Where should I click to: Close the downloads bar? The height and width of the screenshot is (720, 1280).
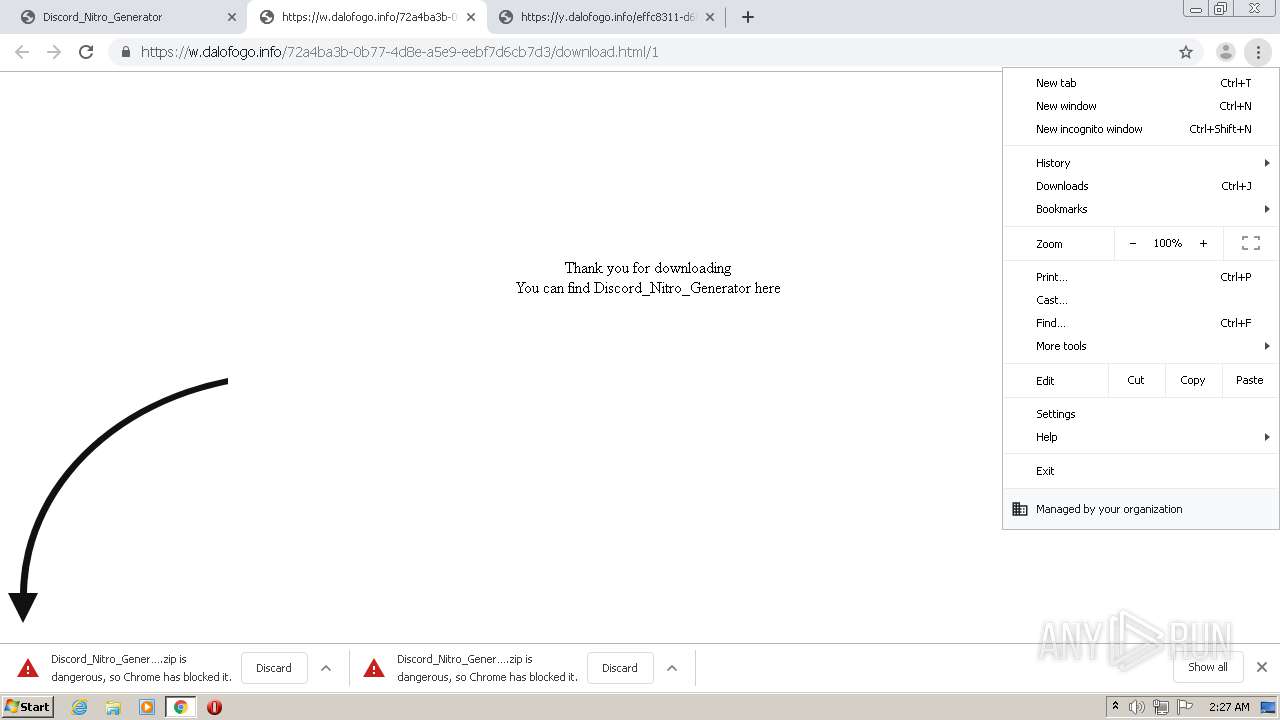click(x=1262, y=667)
